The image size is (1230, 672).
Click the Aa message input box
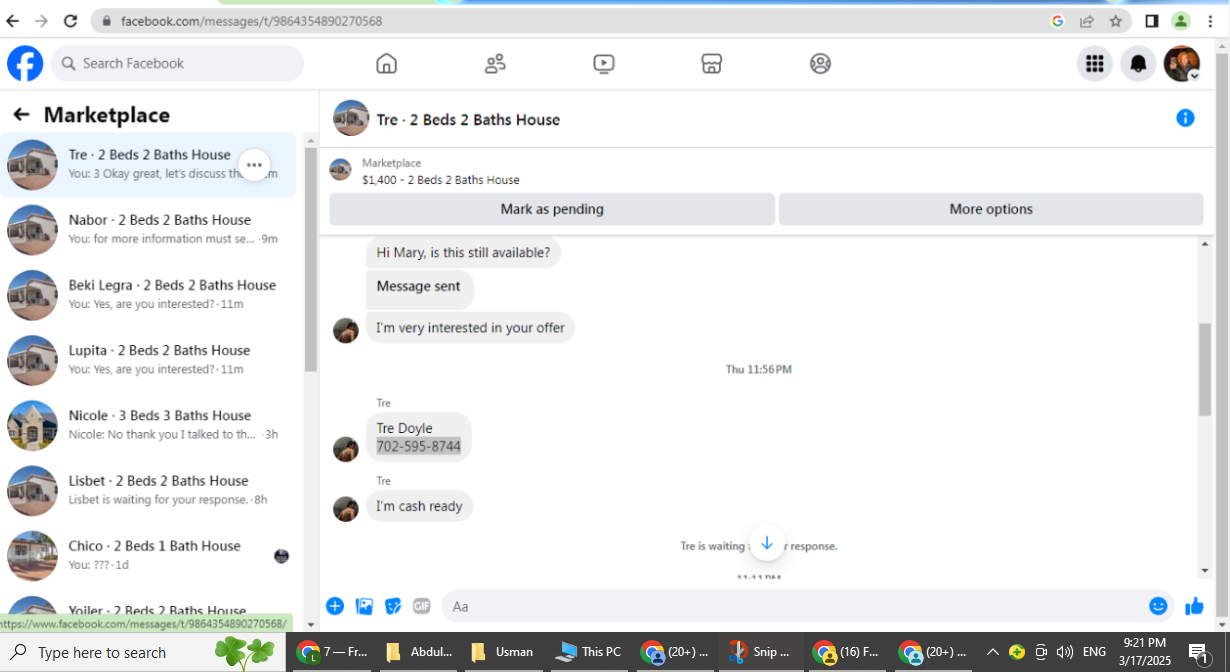click(x=795, y=606)
